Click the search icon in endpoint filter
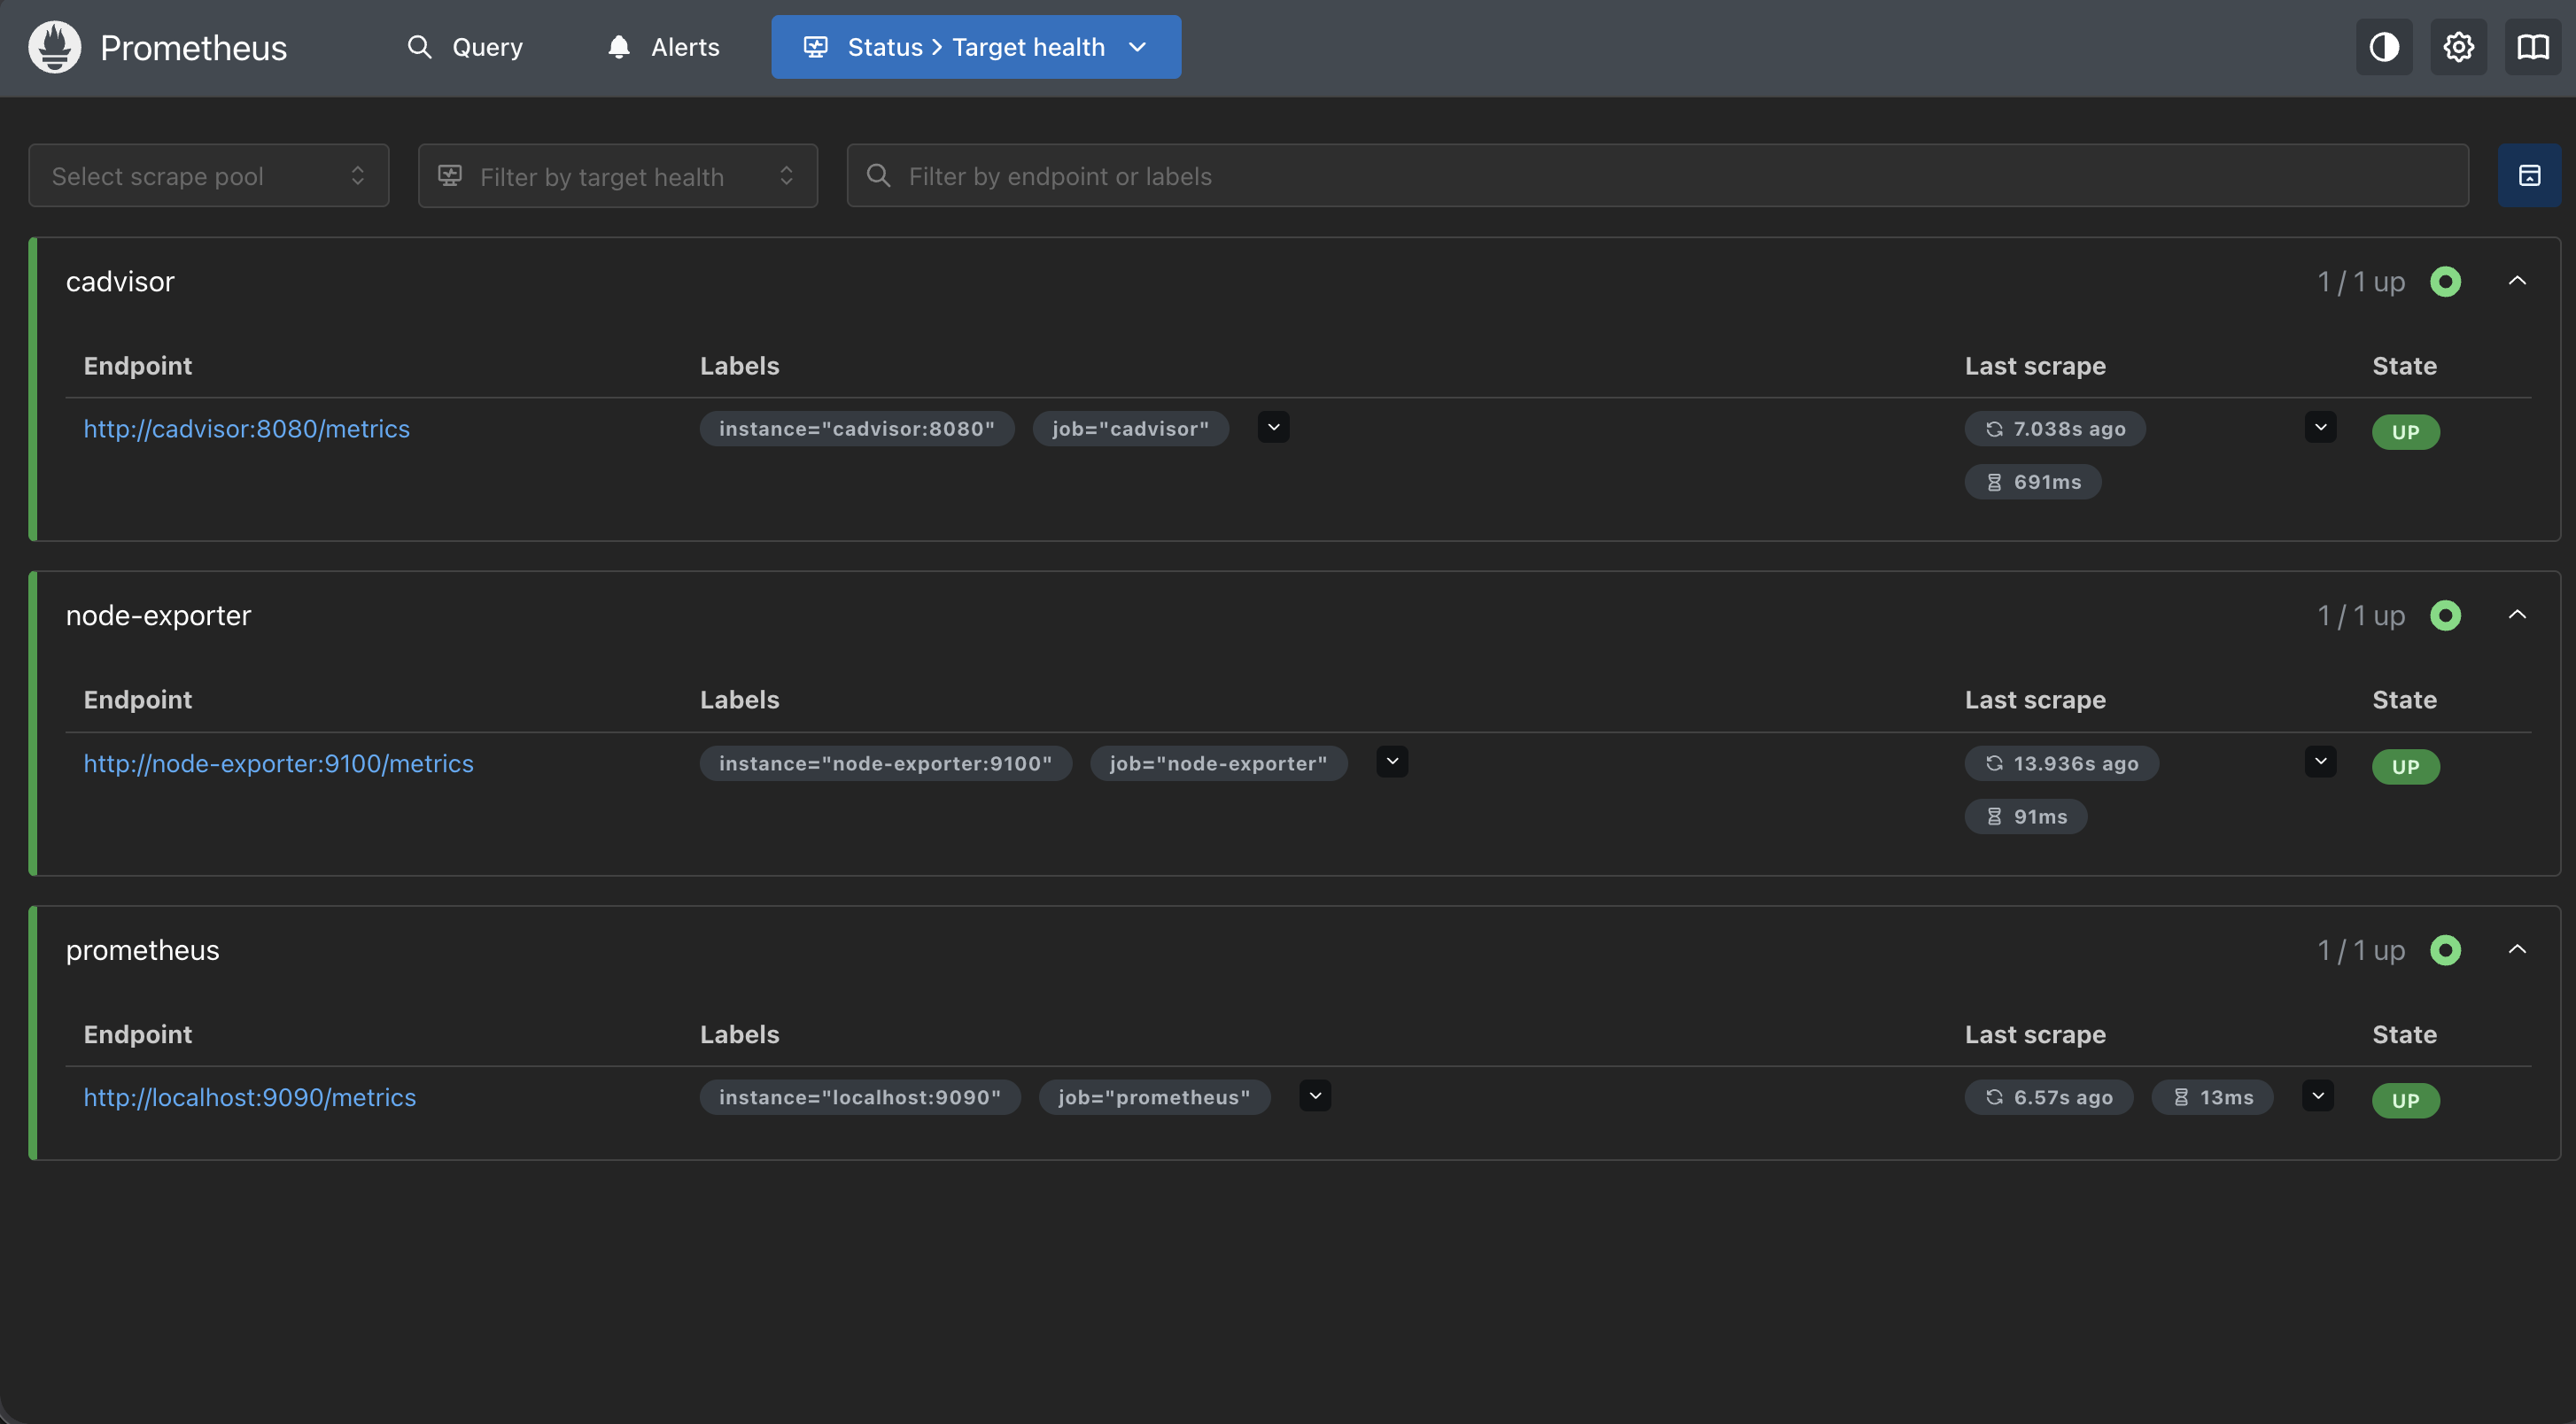Image resolution: width=2576 pixels, height=1424 pixels. click(878, 176)
